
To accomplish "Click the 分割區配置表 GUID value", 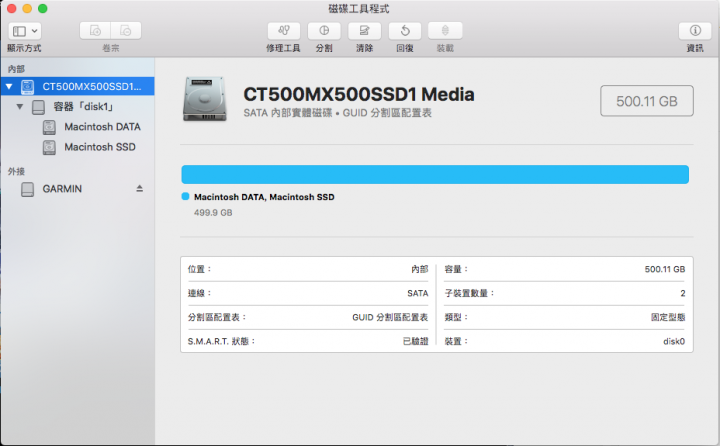I will [x=390, y=317].
